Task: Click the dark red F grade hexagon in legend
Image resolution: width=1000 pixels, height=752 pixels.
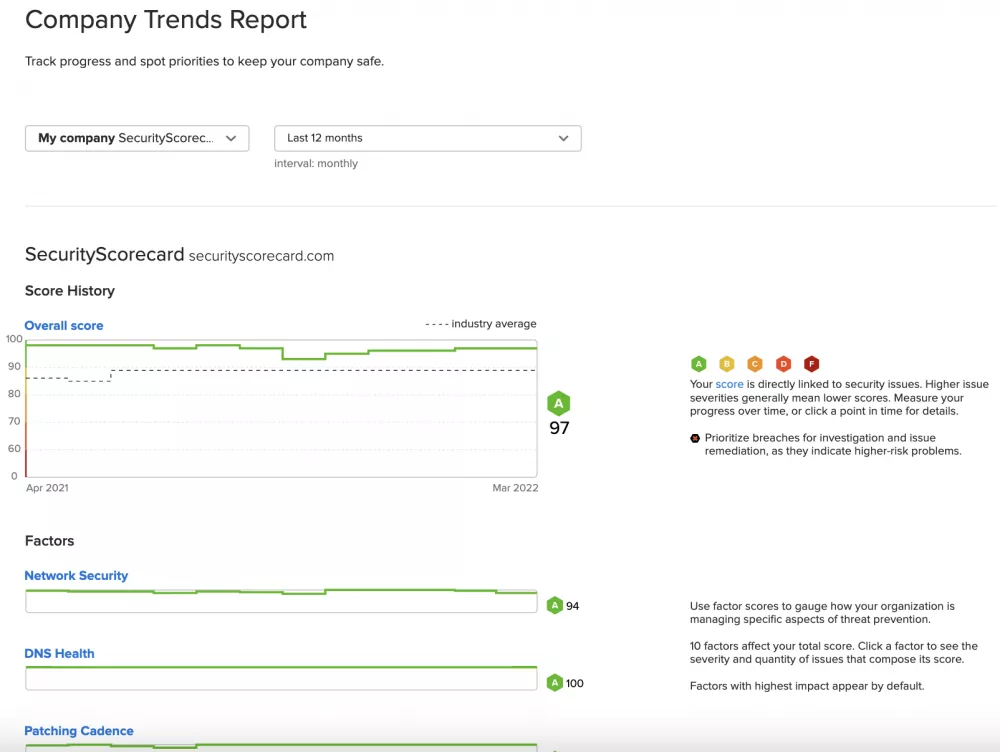Action: 811,364
